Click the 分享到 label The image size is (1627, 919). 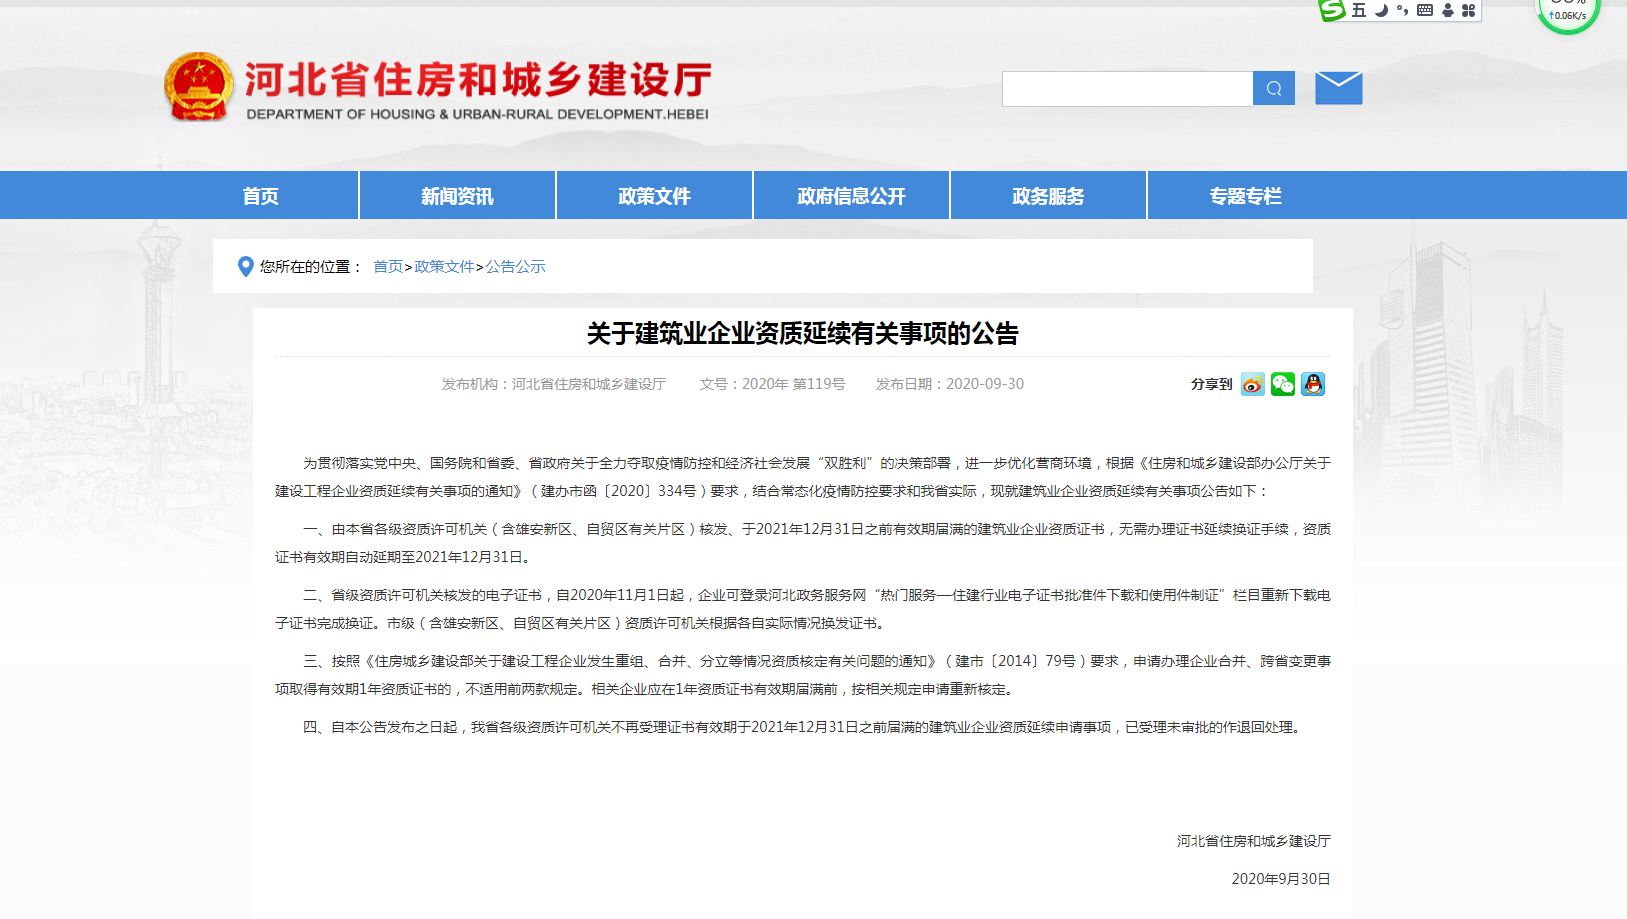[x=1211, y=384]
